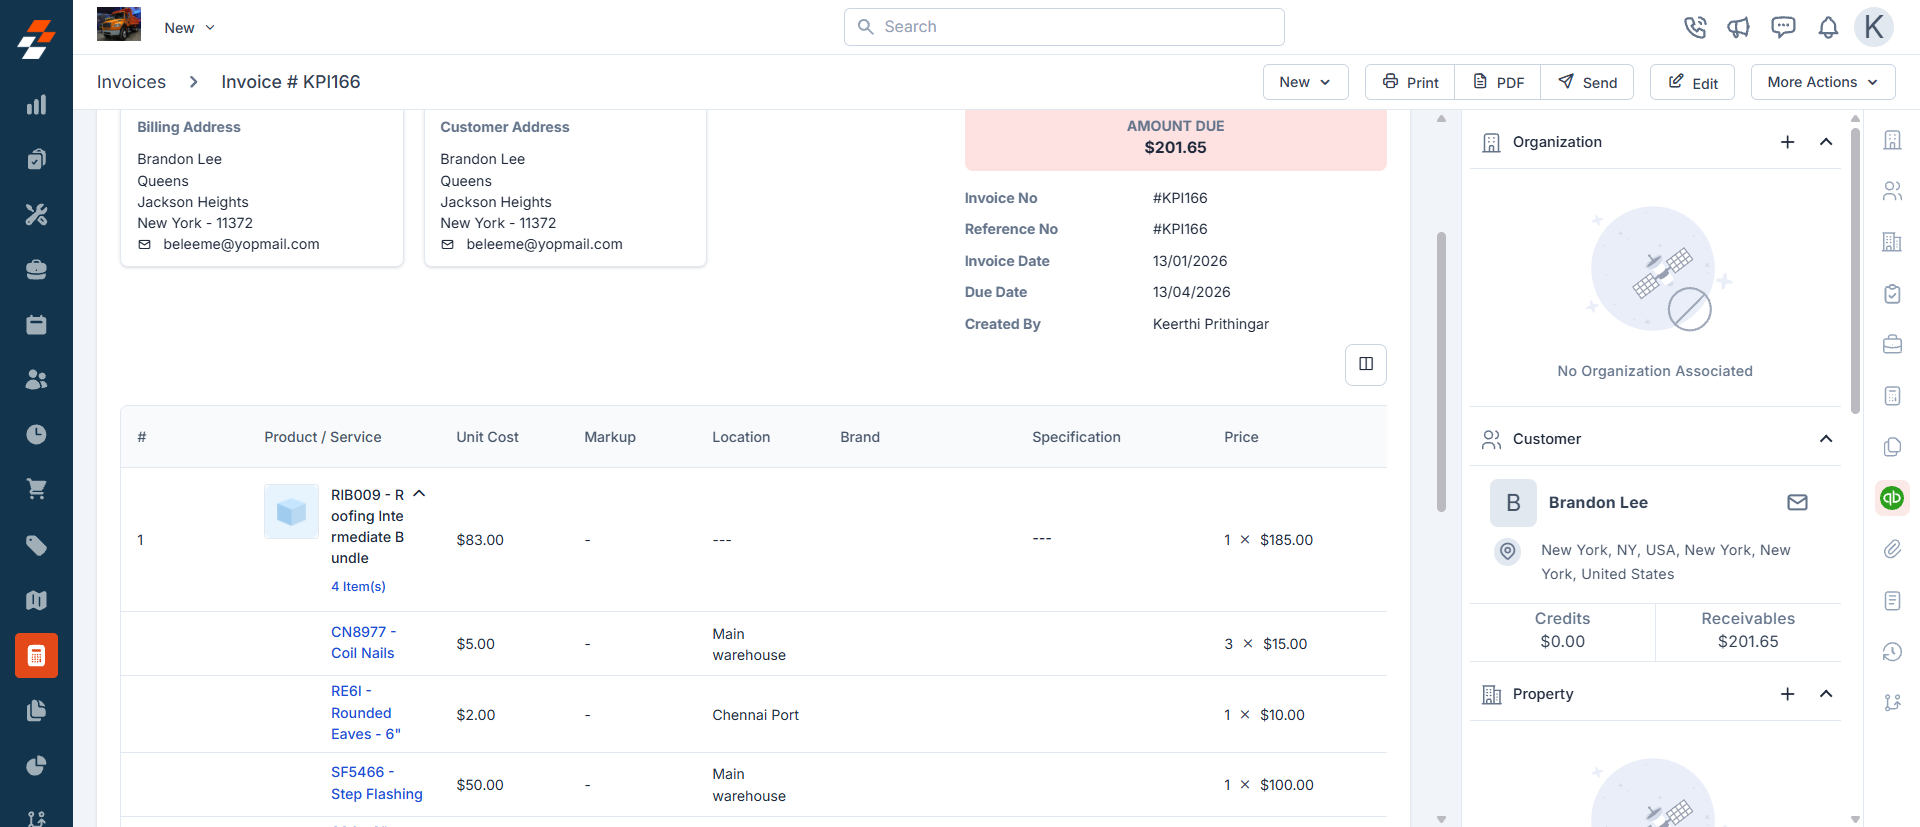Click the Product / Service column header
Viewport: 1920px width, 827px height.
coord(323,437)
